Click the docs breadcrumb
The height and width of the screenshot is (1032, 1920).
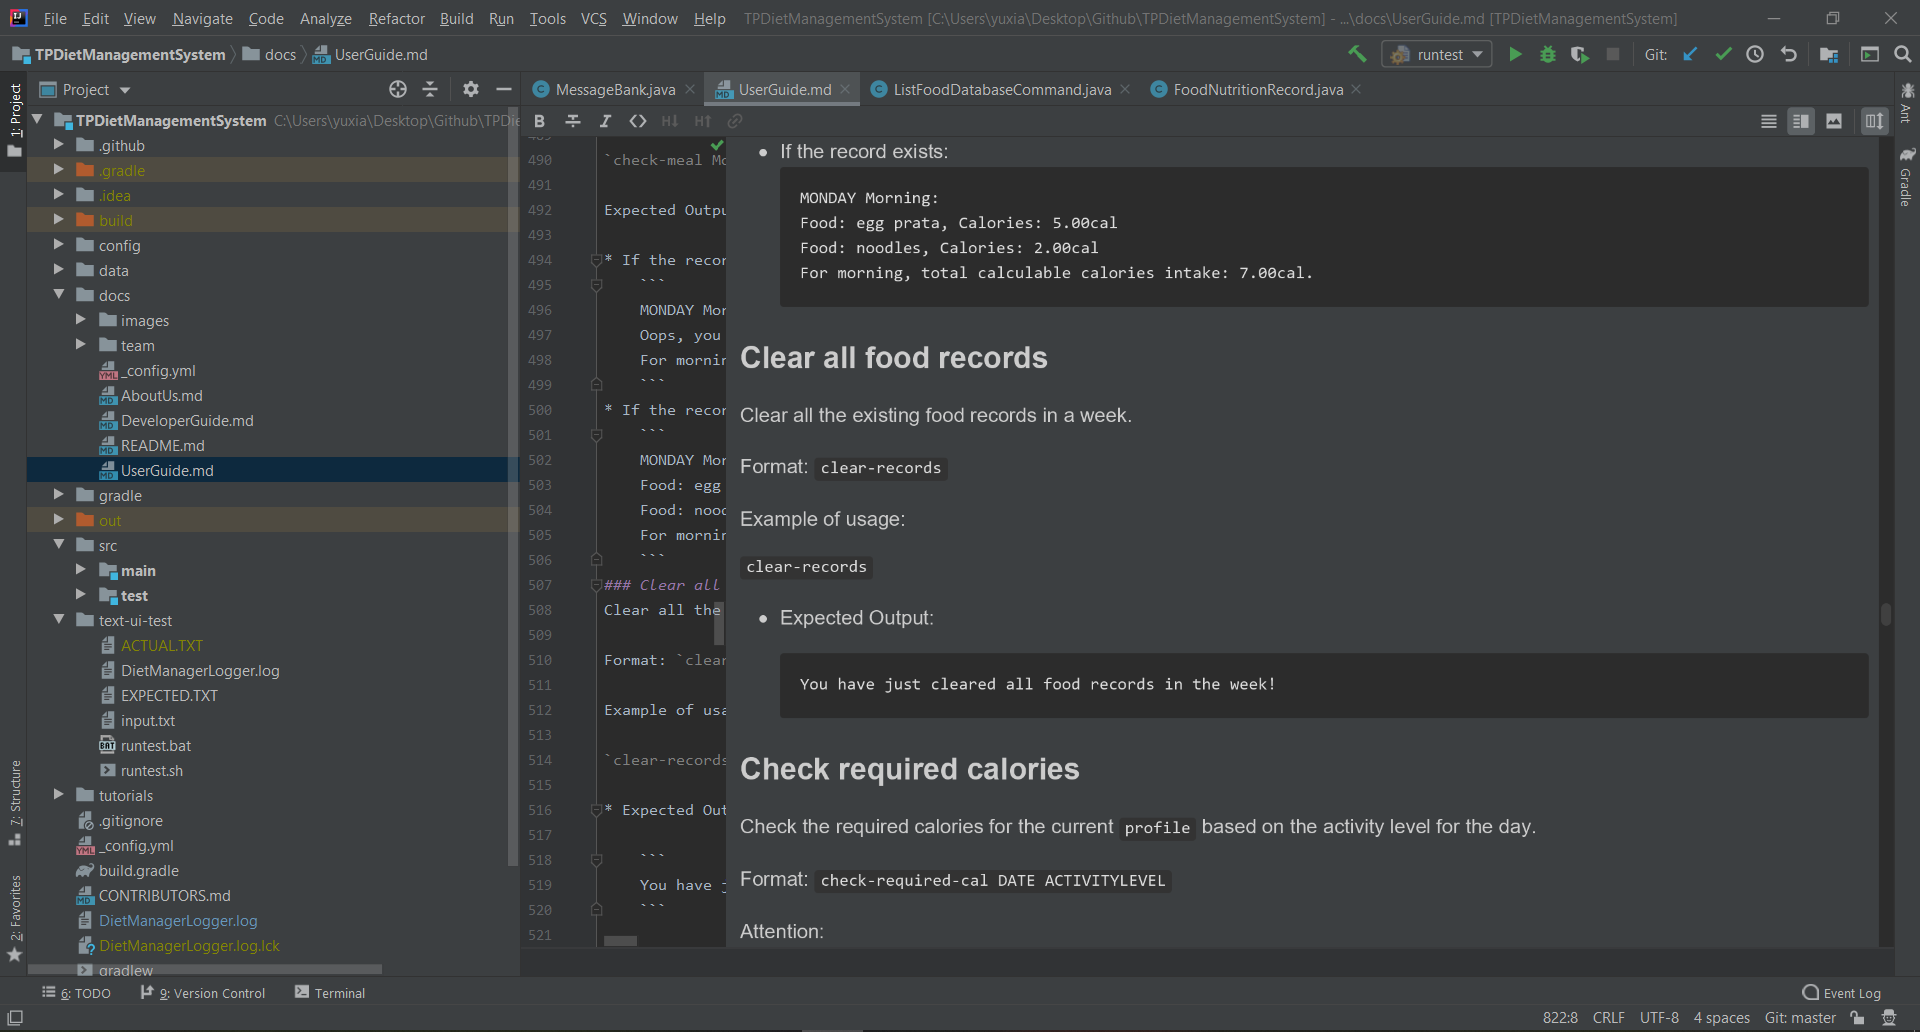click(270, 54)
